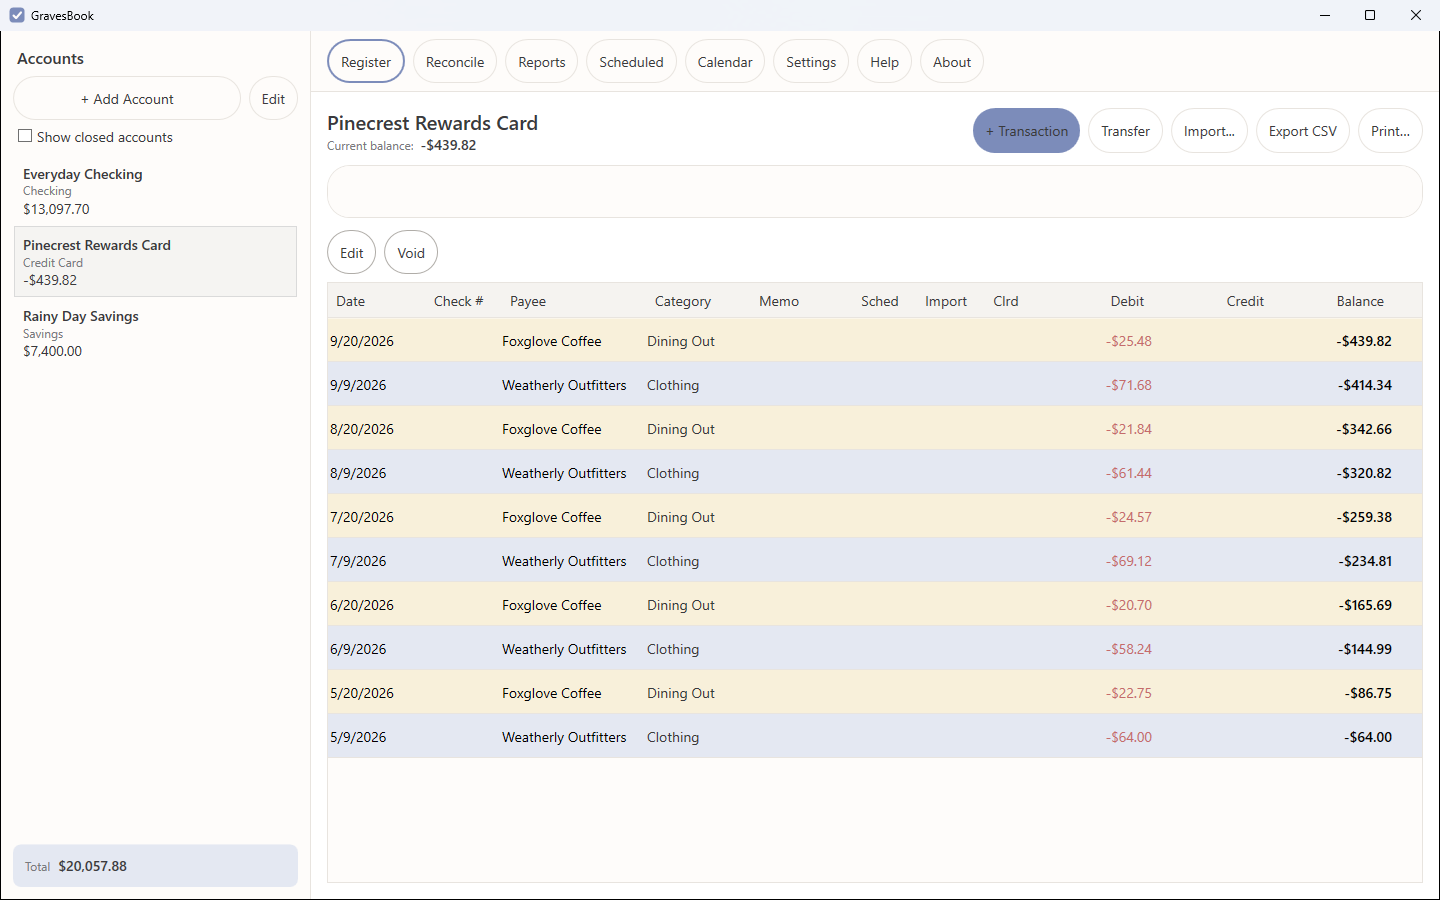The width and height of the screenshot is (1440, 900).
Task: Focus the search field below the account title
Action: pyautogui.click(x=875, y=192)
